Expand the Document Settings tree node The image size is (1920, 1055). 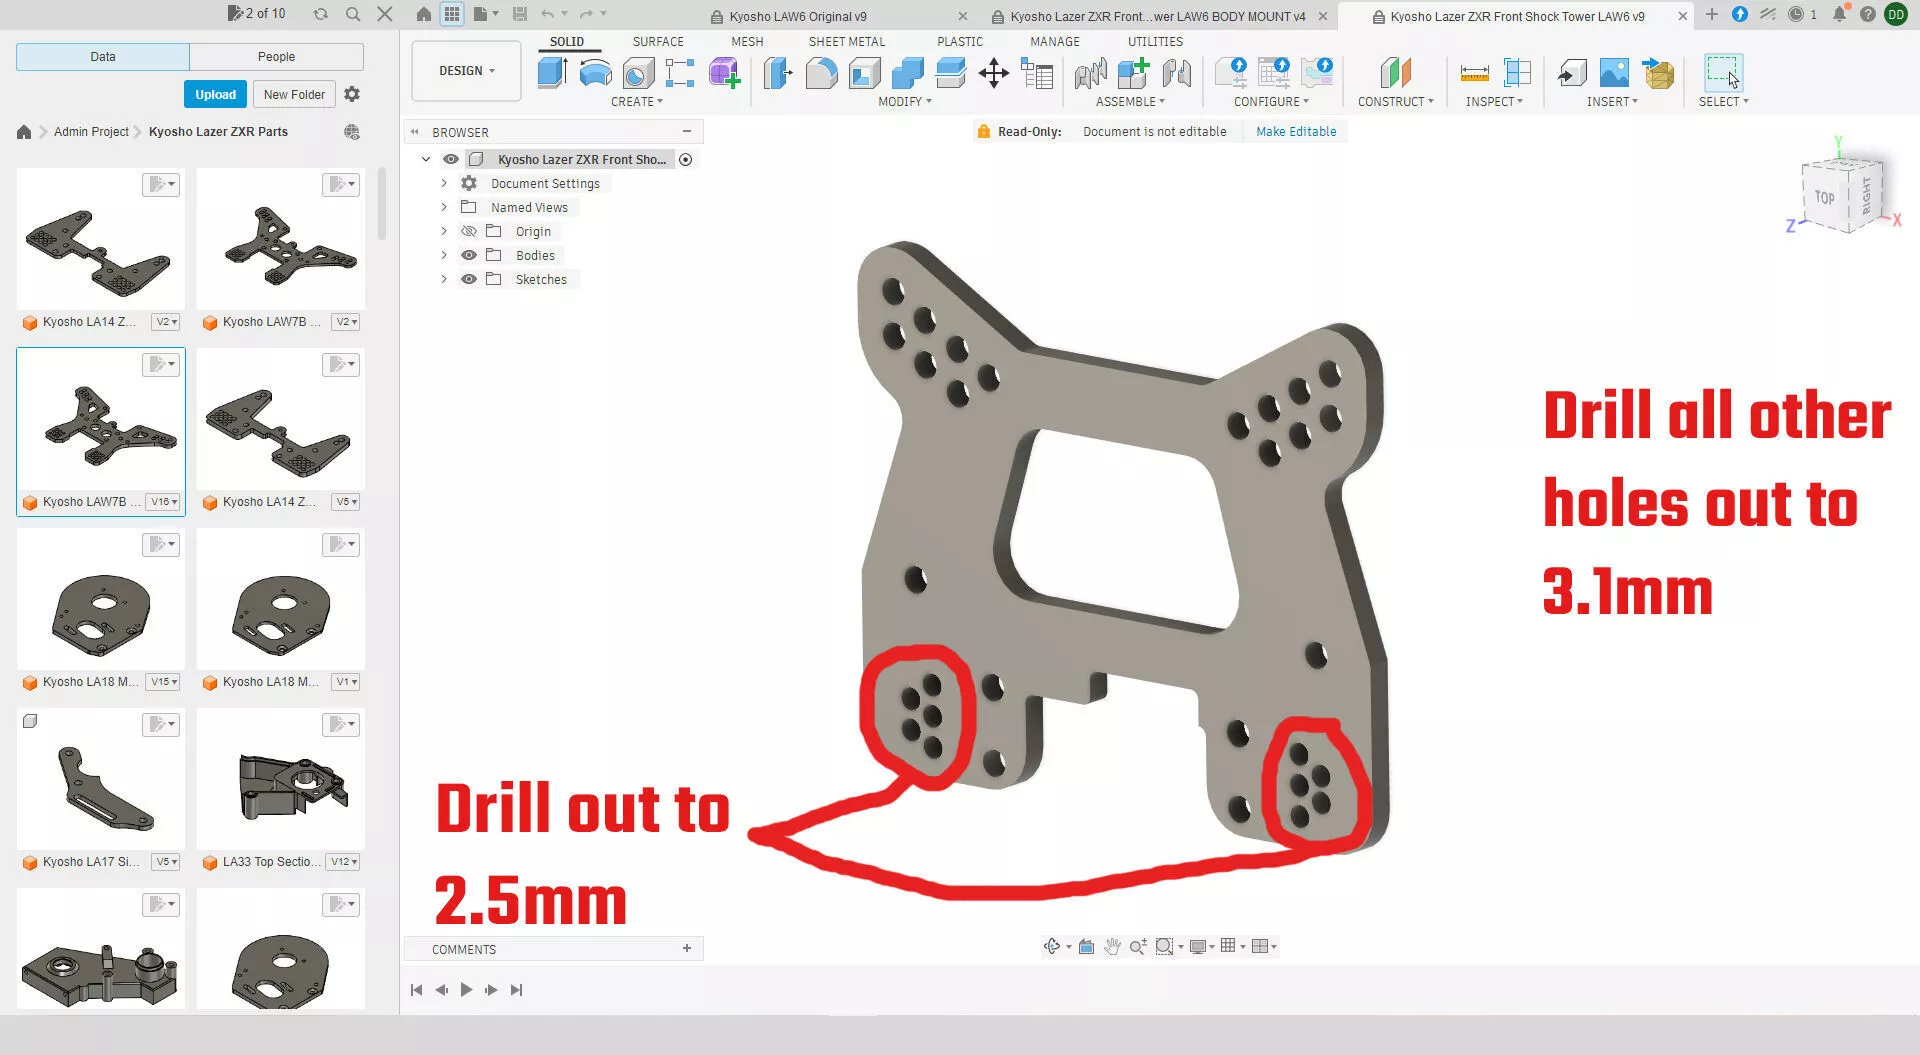coord(444,183)
